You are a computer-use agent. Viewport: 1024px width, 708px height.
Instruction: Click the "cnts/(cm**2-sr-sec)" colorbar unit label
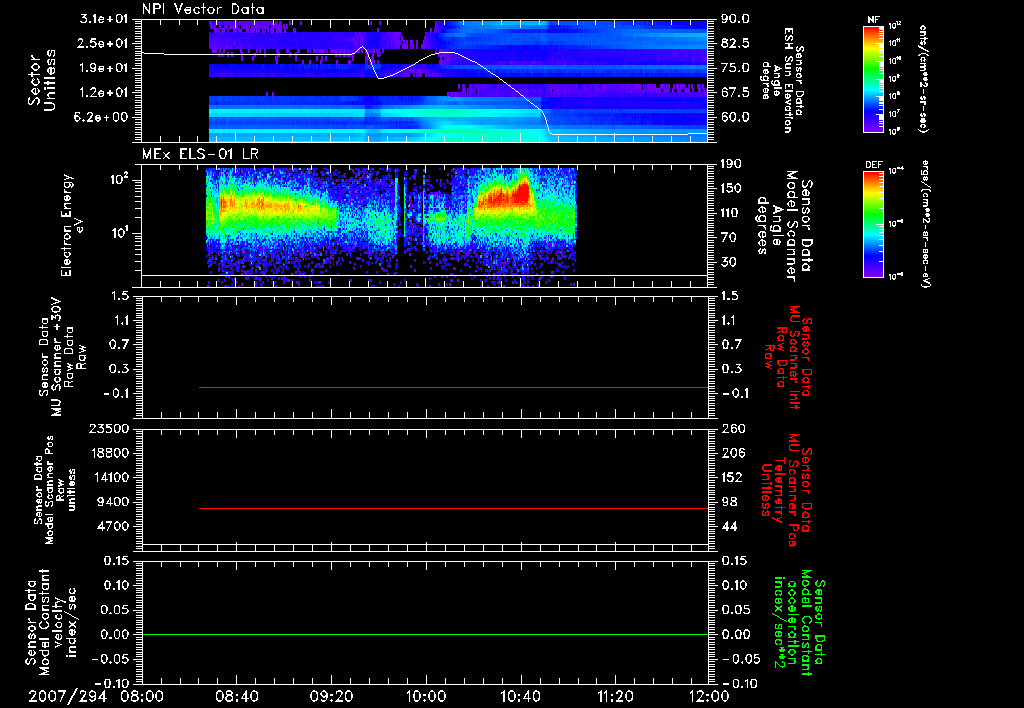923,78
